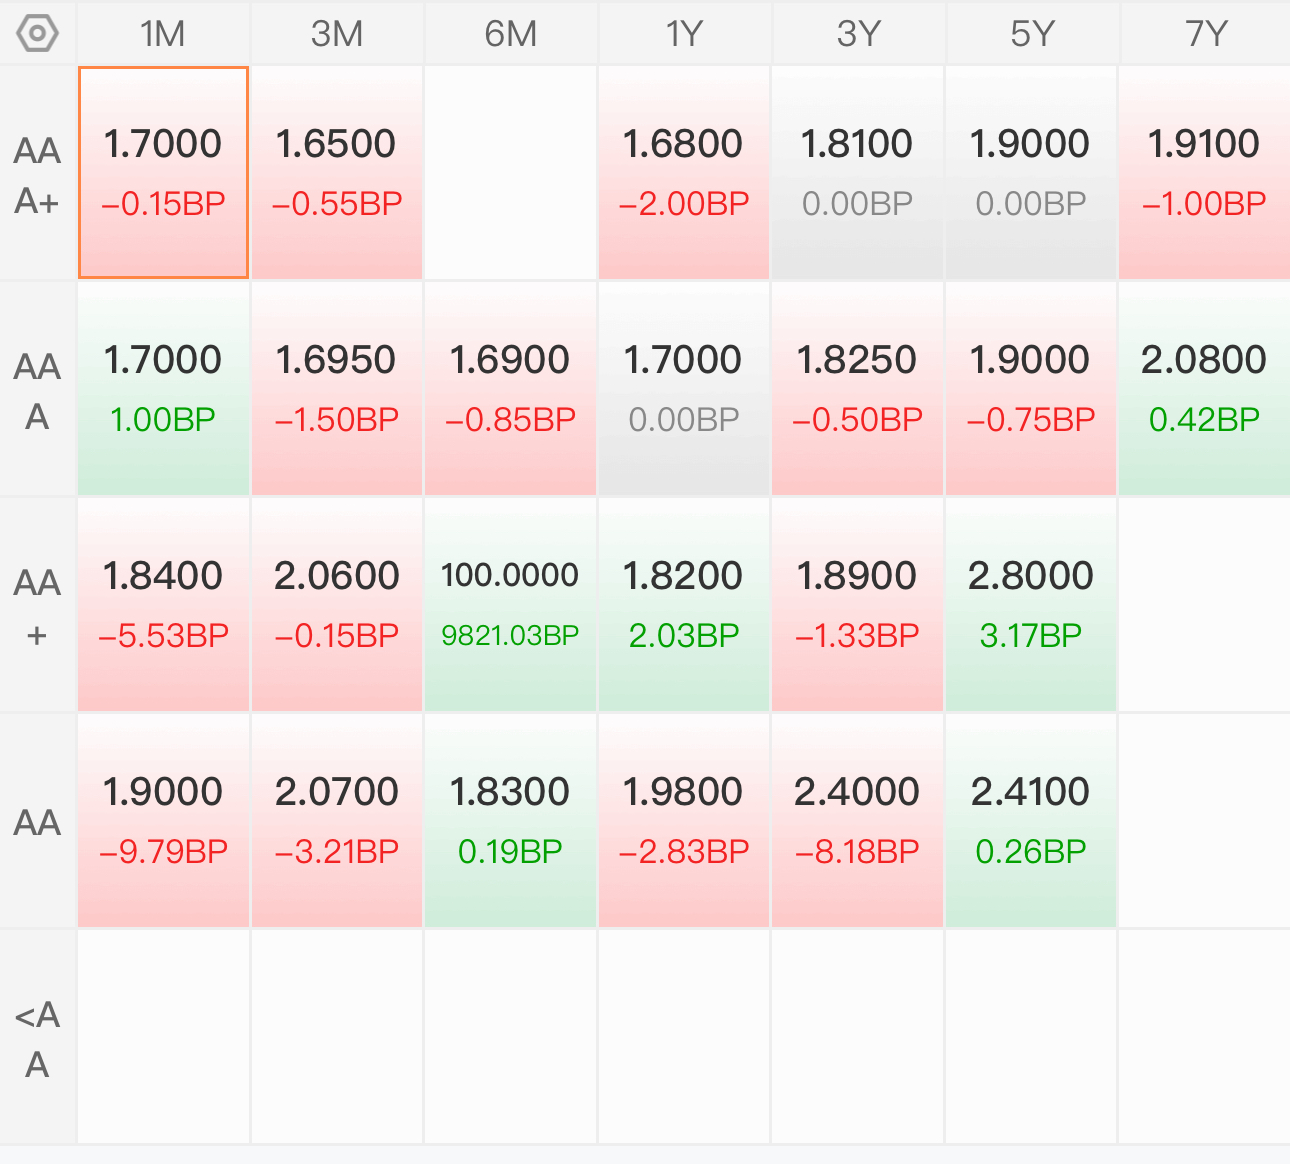The height and width of the screenshot is (1164, 1290).
Task: Select the AAA+ 3M cell showing 1.6500
Action: click(x=337, y=173)
